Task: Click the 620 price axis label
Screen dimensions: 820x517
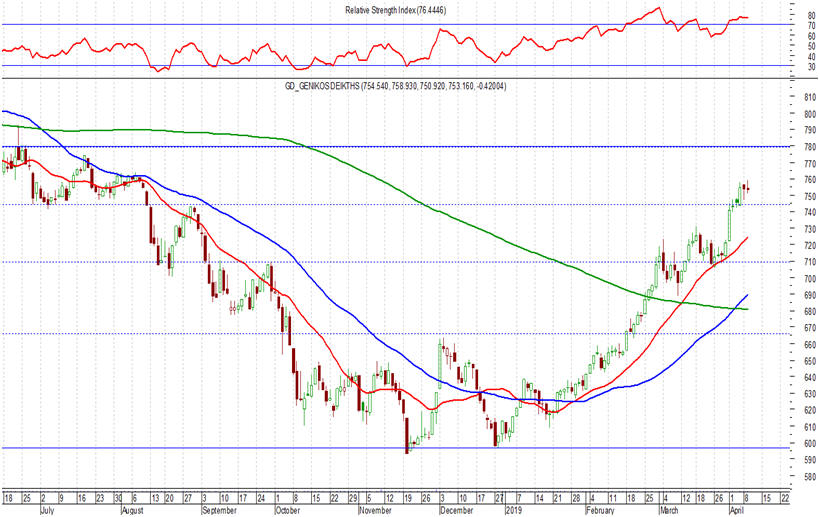Action: [x=810, y=411]
